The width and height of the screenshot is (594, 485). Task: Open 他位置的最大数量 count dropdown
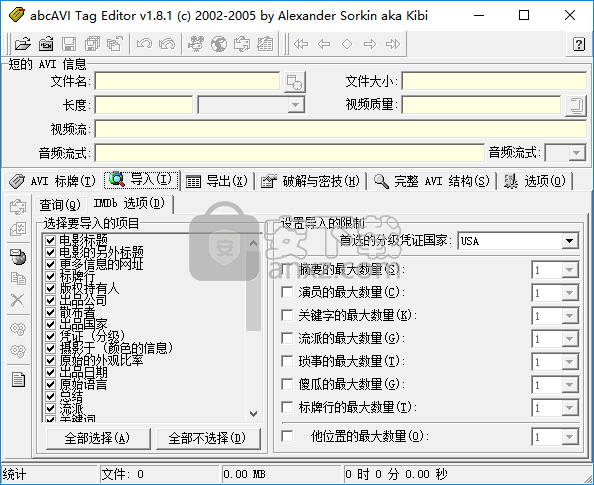[x=569, y=437]
